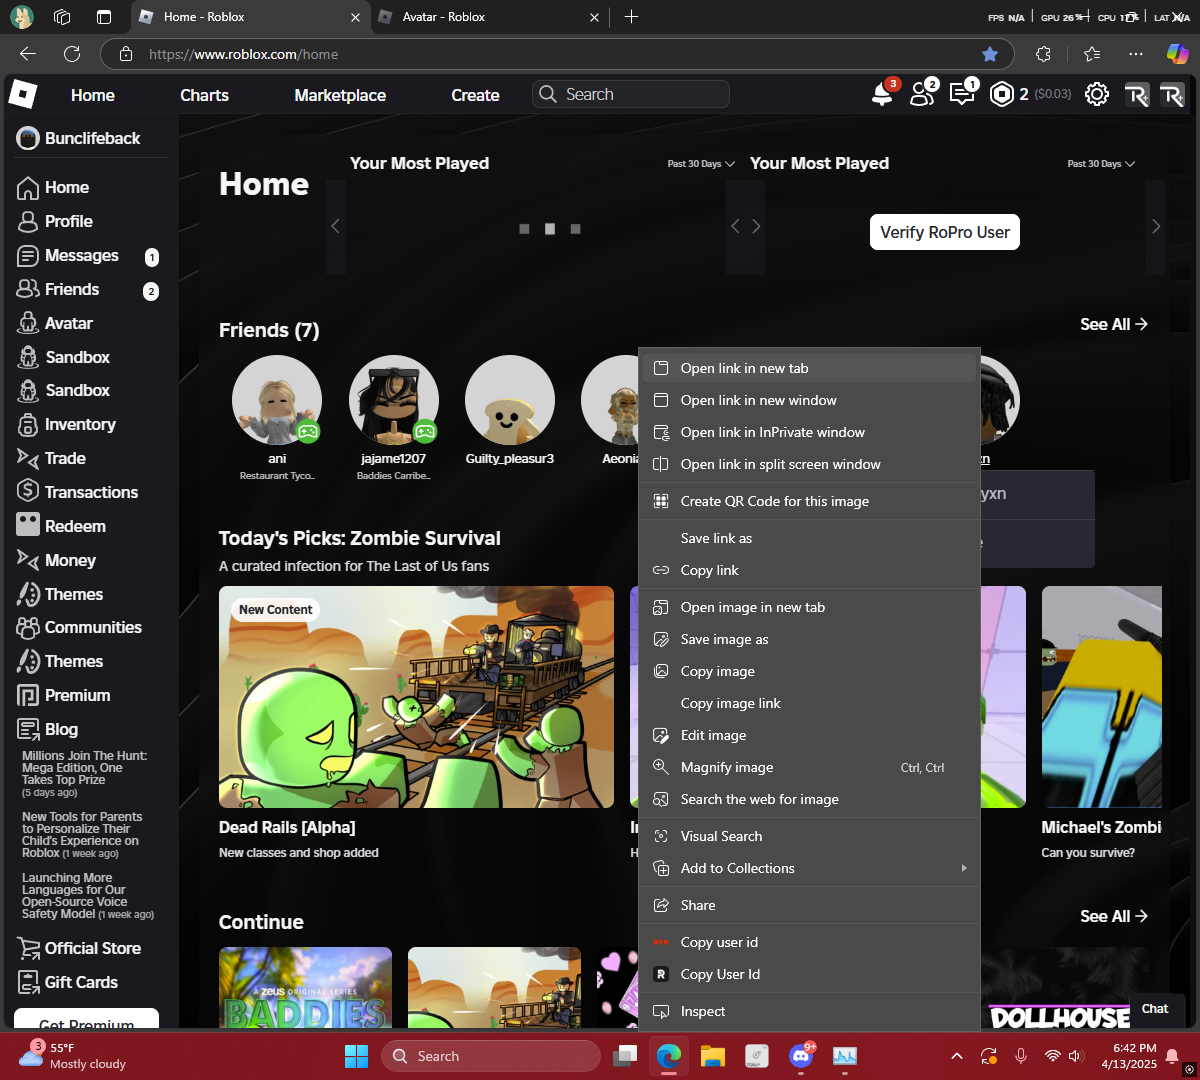Open Official Store in the sidebar
Viewport: 1200px width, 1080px height.
(80, 948)
